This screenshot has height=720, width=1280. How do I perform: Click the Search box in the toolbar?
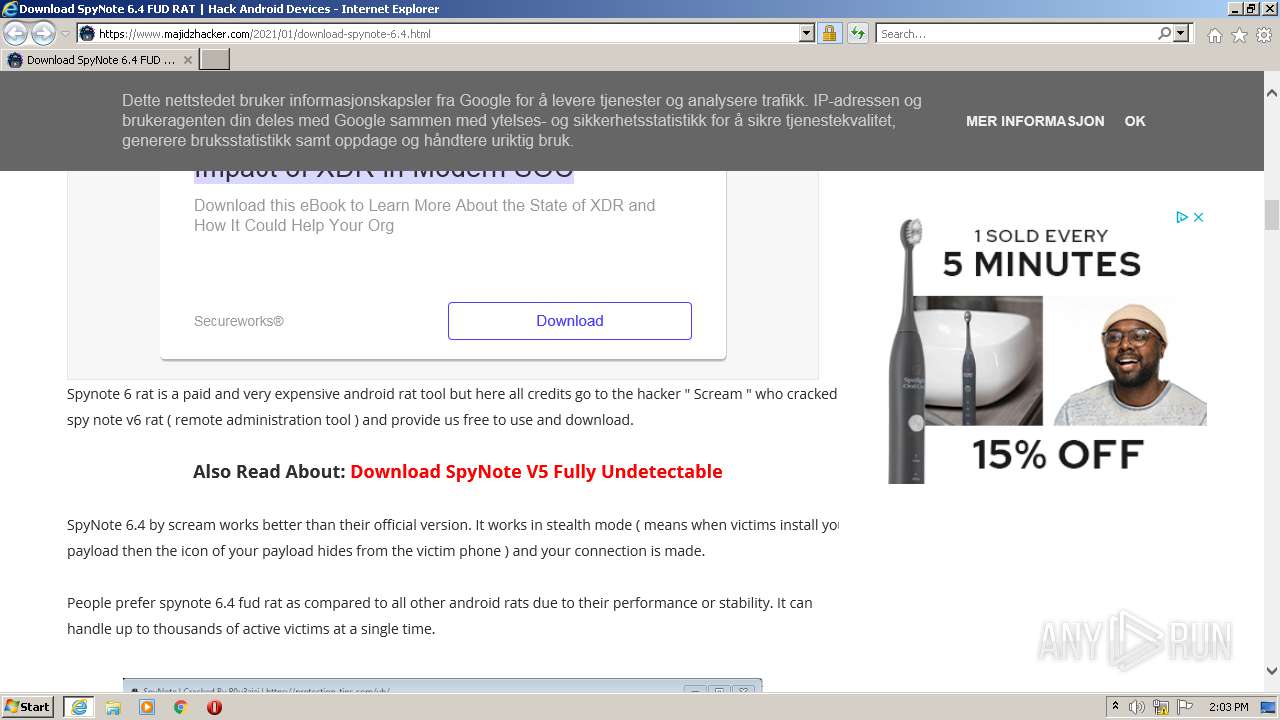(1016, 34)
